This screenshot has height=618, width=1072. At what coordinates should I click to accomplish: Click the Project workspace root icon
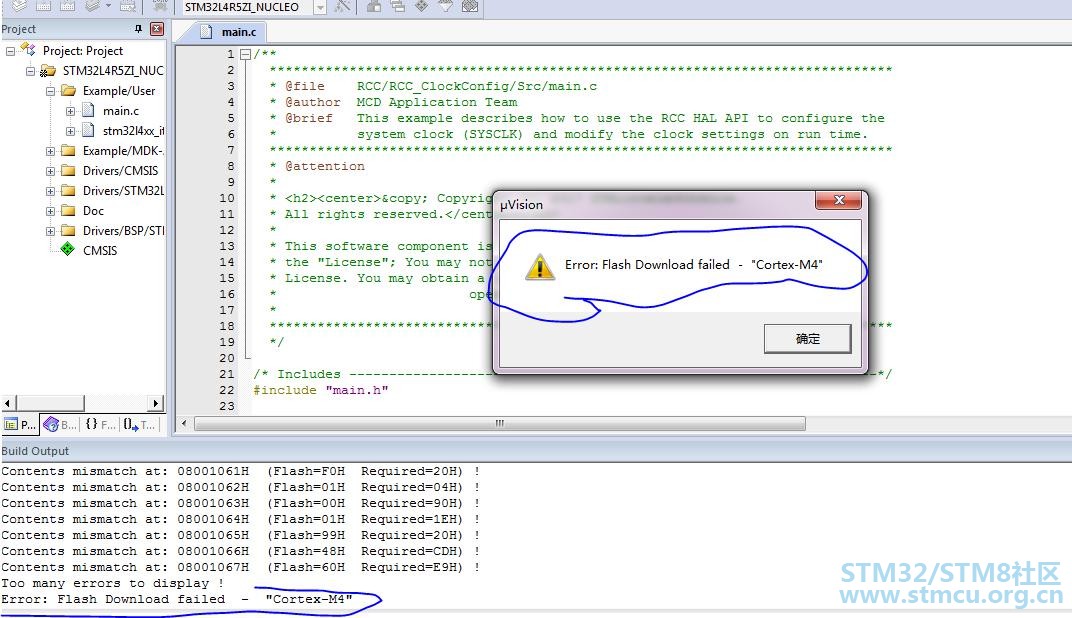[x=28, y=49]
